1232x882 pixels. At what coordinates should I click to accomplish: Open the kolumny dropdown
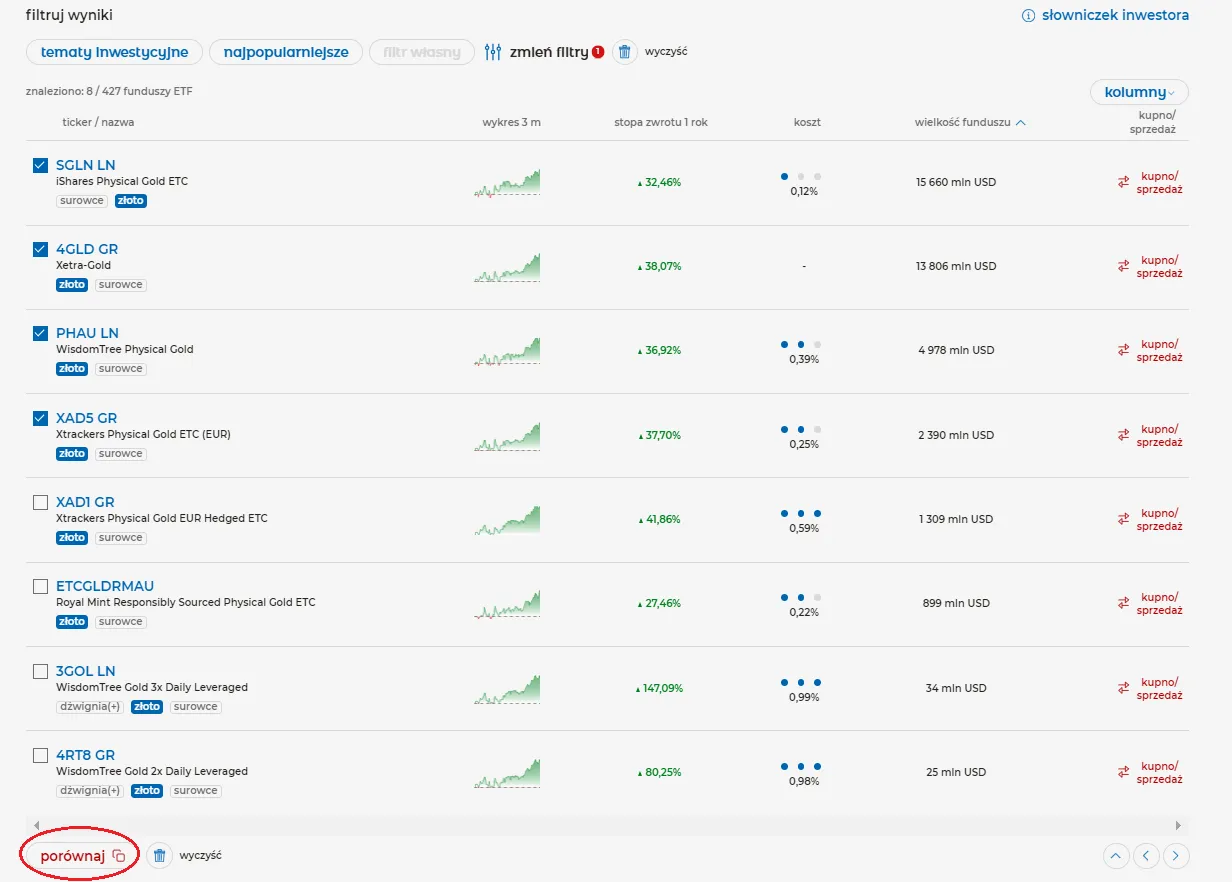click(1139, 92)
